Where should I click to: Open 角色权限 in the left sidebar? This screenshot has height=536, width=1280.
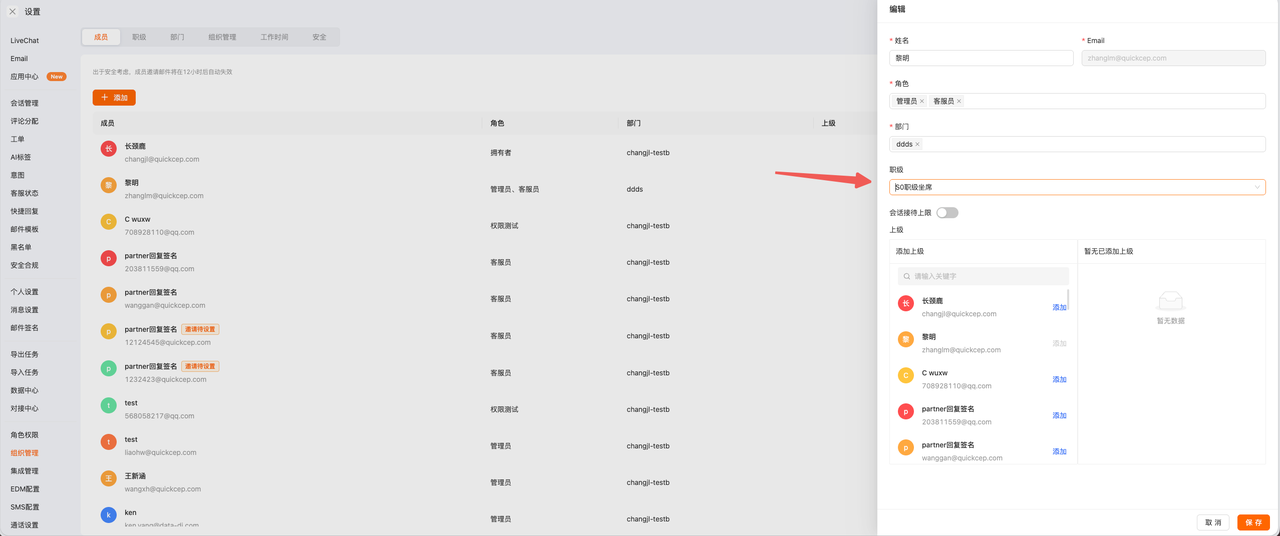point(25,435)
